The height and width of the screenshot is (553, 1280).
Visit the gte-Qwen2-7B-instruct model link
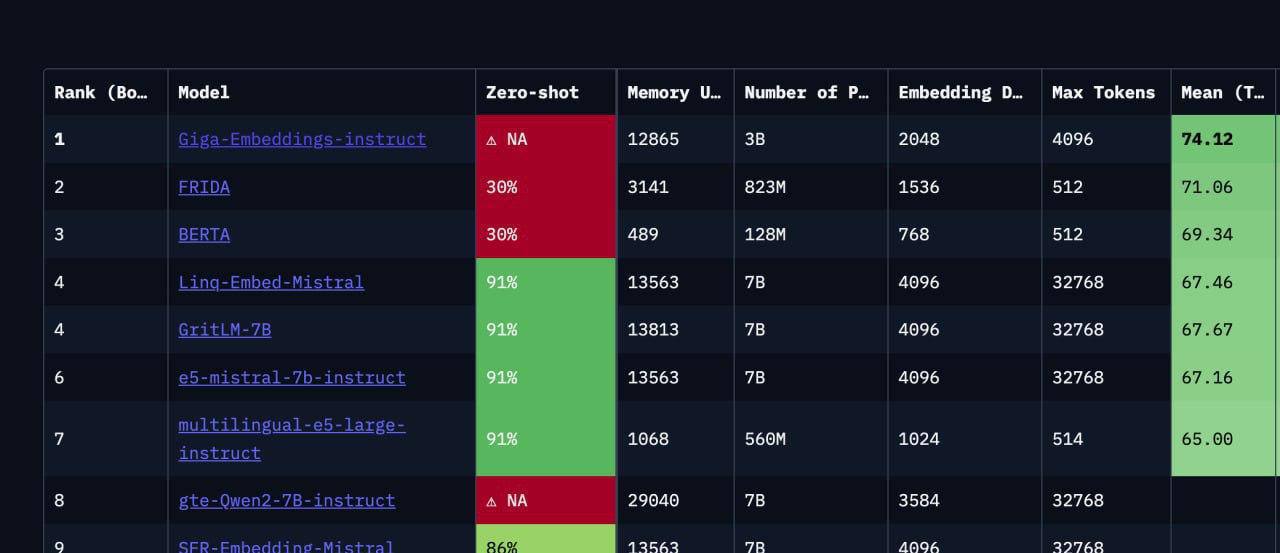pos(287,500)
